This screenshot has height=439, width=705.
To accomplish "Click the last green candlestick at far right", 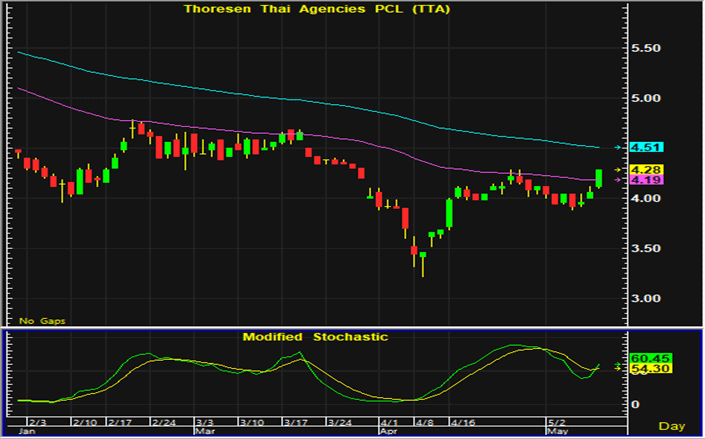I will click(598, 177).
